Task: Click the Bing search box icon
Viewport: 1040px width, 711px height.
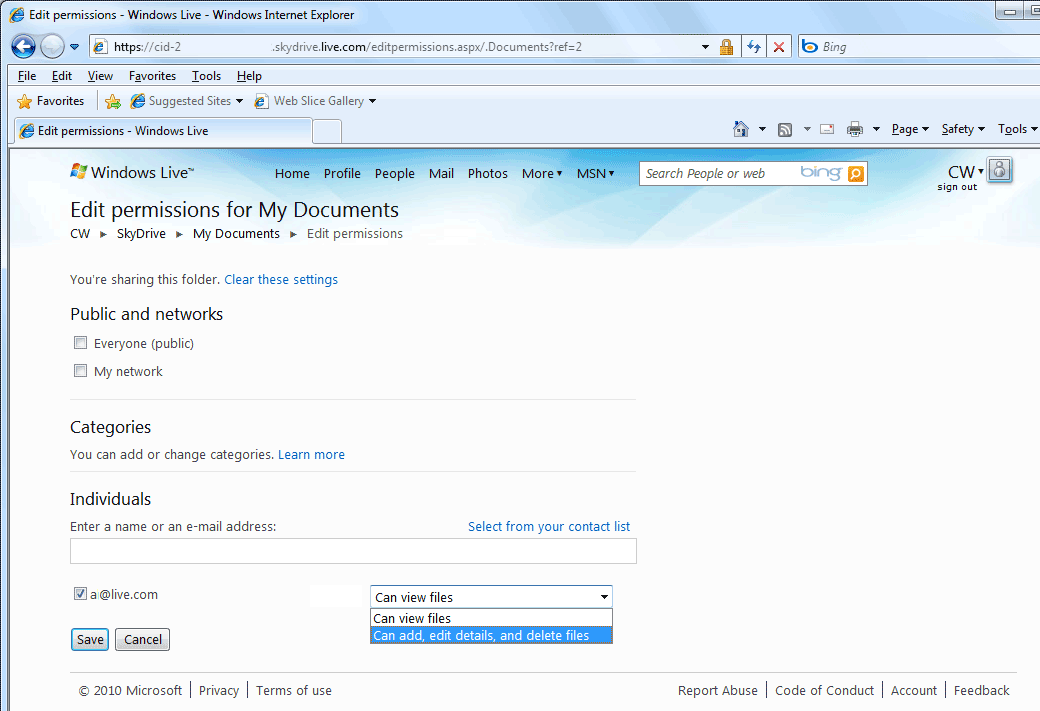Action: [x=810, y=47]
